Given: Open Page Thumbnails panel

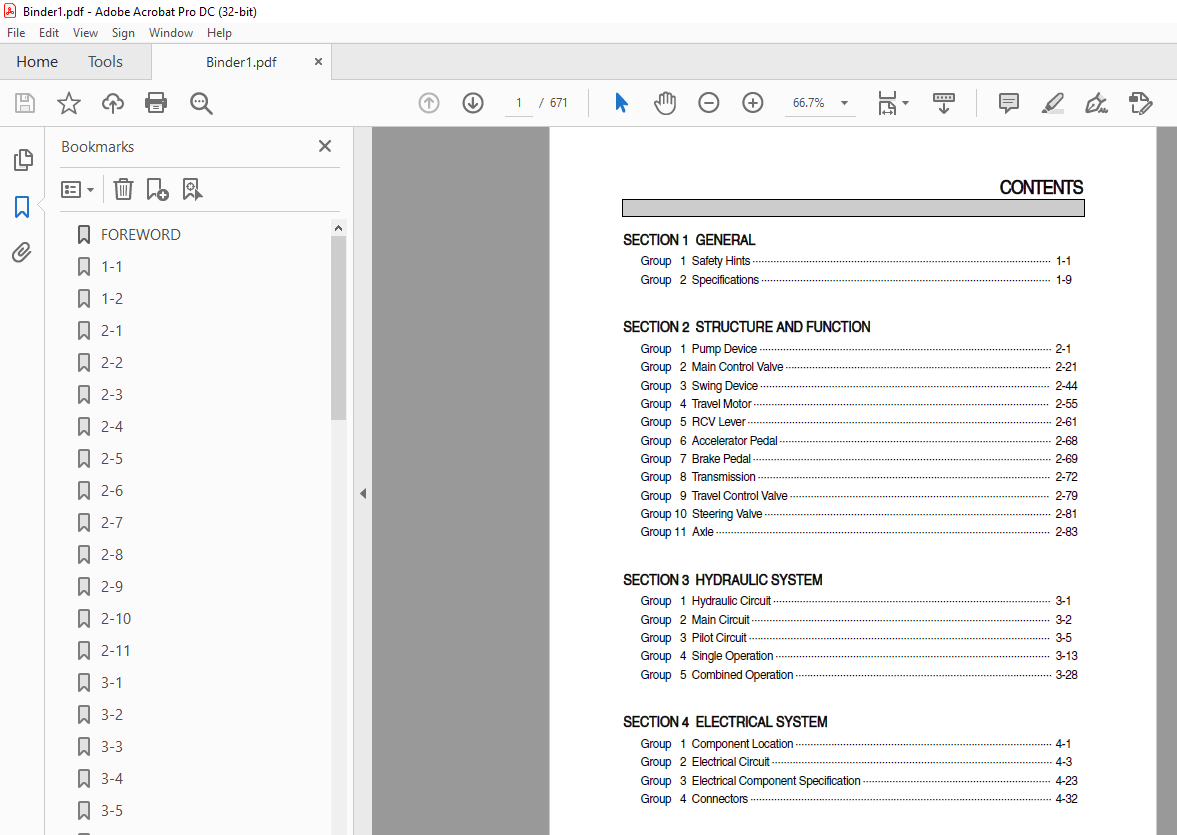Looking at the screenshot, I should (23, 160).
